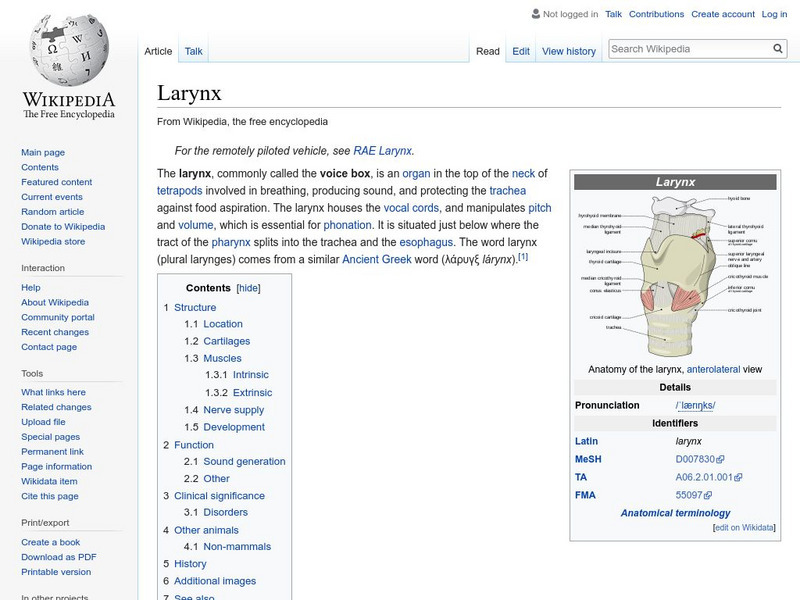Click Upload file link
The image size is (800, 600).
tap(43, 421)
